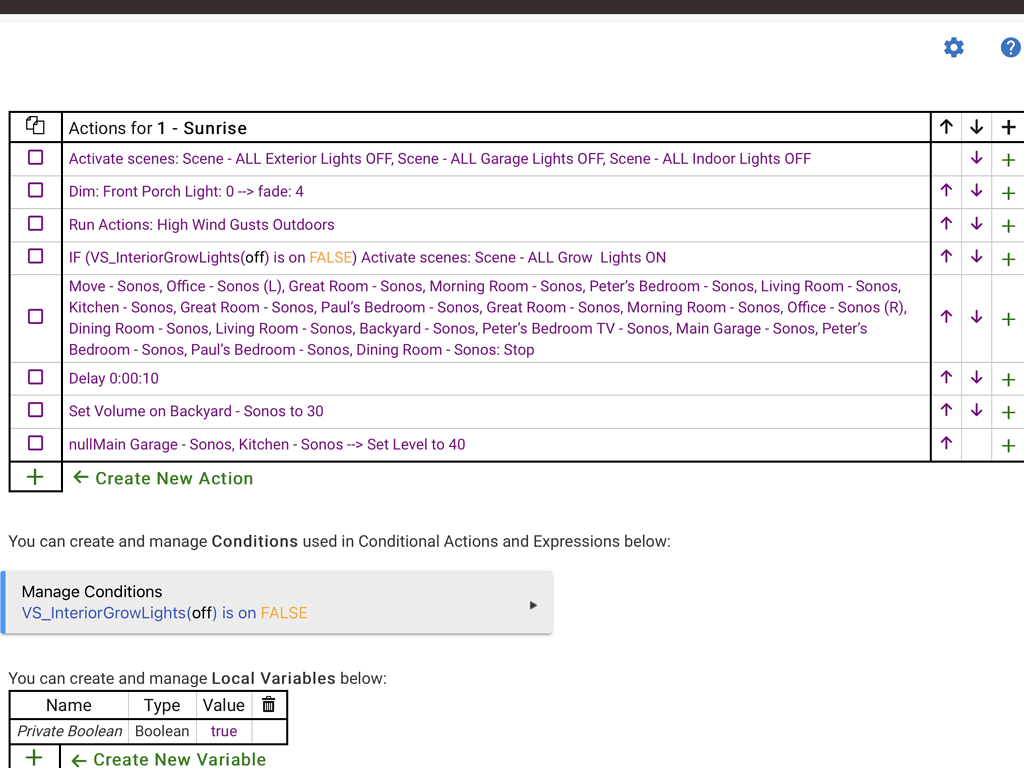Tick checkbox beside the Move Sonos Stop action
Viewport: 1024px width, 768px height.
coord(36,317)
